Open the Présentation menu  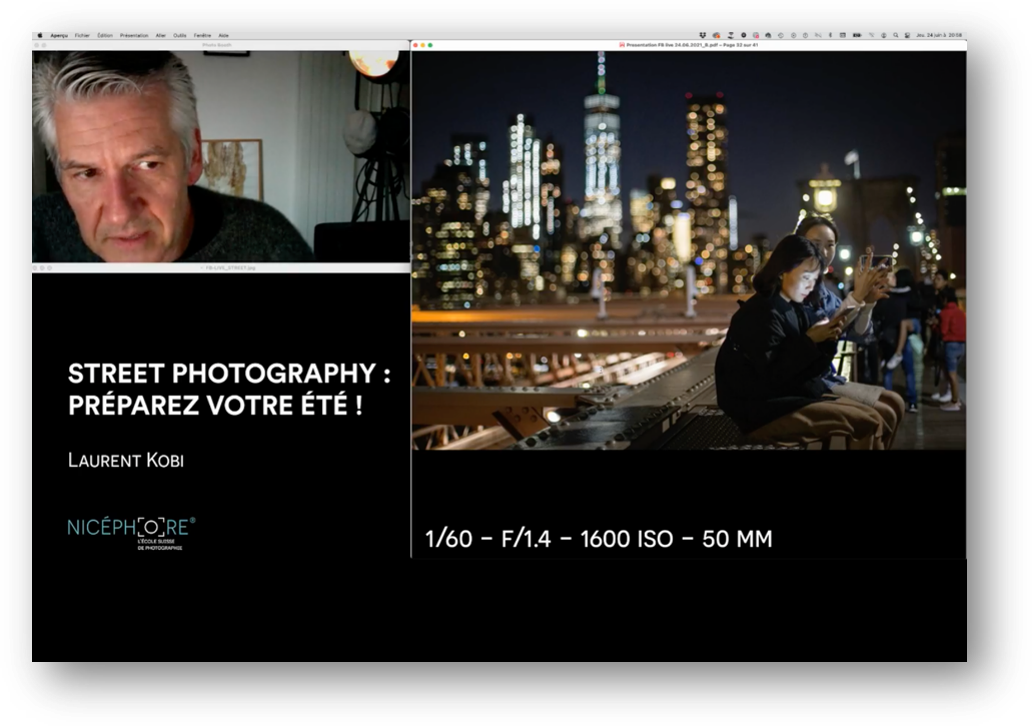click(134, 35)
